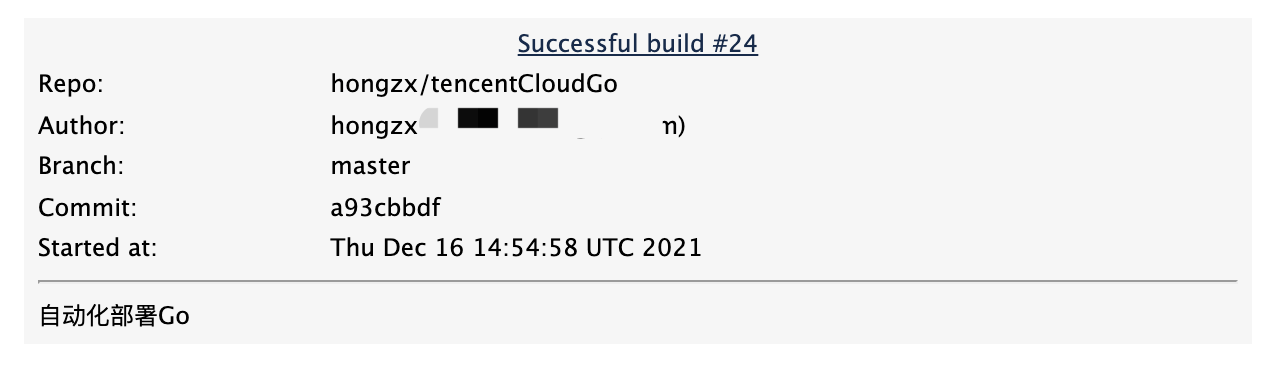Click the light gray smudge beside hongzx

[x=429, y=119]
